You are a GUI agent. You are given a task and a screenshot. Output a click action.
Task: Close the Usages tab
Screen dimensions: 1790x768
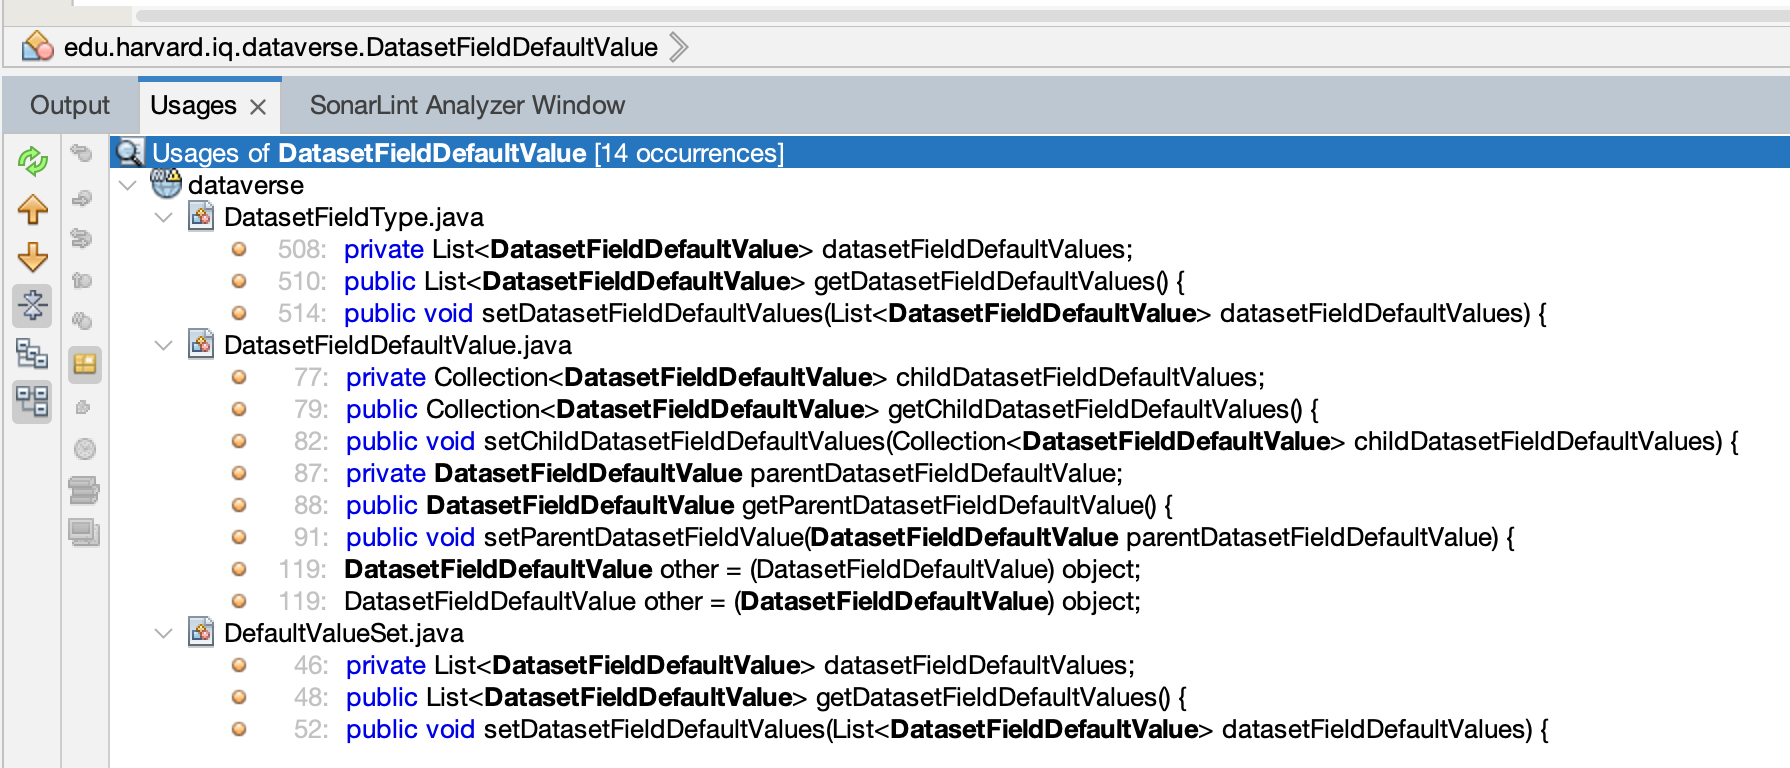[x=258, y=107]
